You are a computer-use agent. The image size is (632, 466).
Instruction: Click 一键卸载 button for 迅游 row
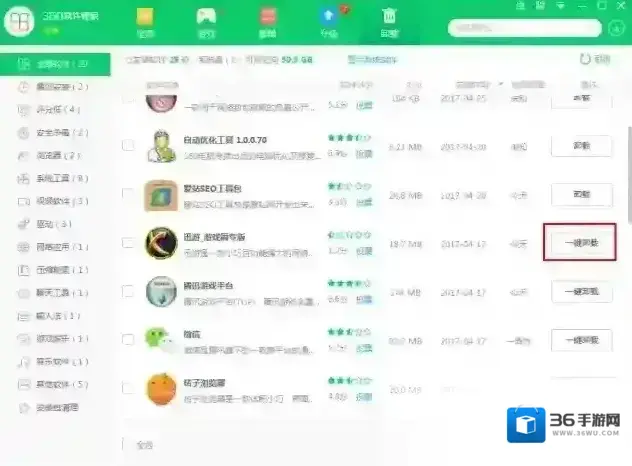click(580, 242)
